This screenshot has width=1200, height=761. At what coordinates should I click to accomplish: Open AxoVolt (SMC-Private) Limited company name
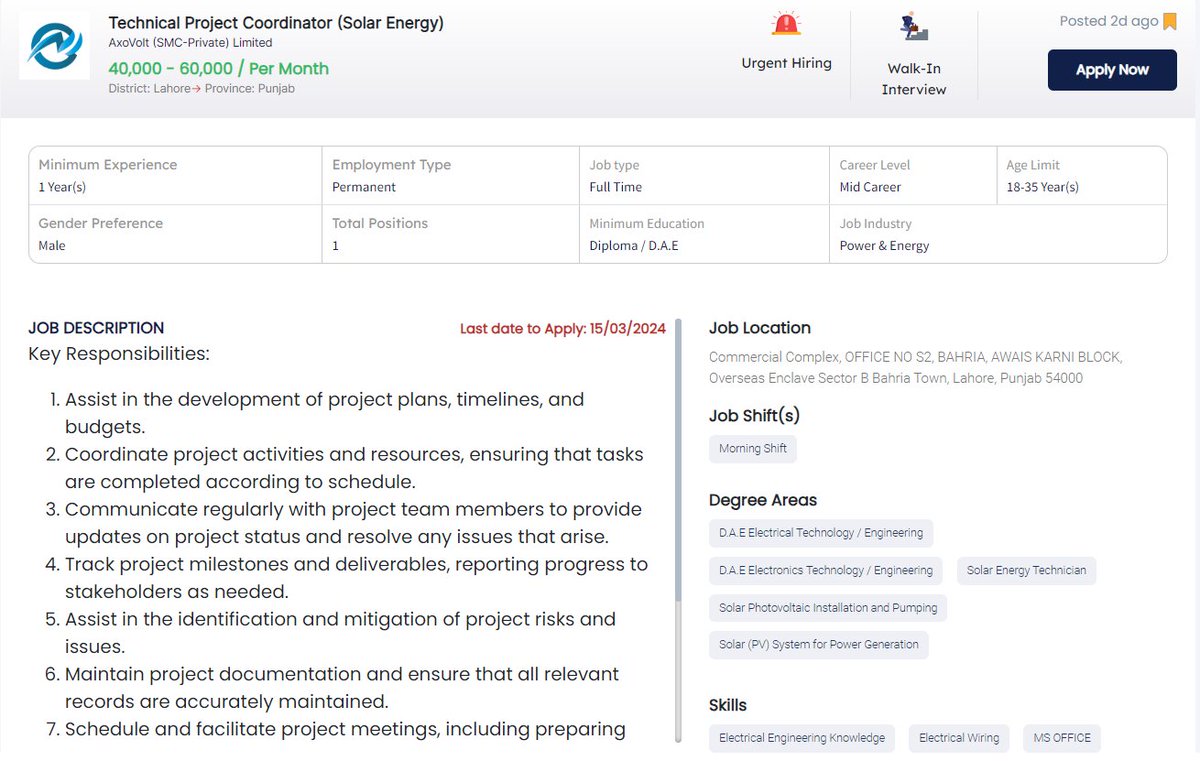click(190, 43)
